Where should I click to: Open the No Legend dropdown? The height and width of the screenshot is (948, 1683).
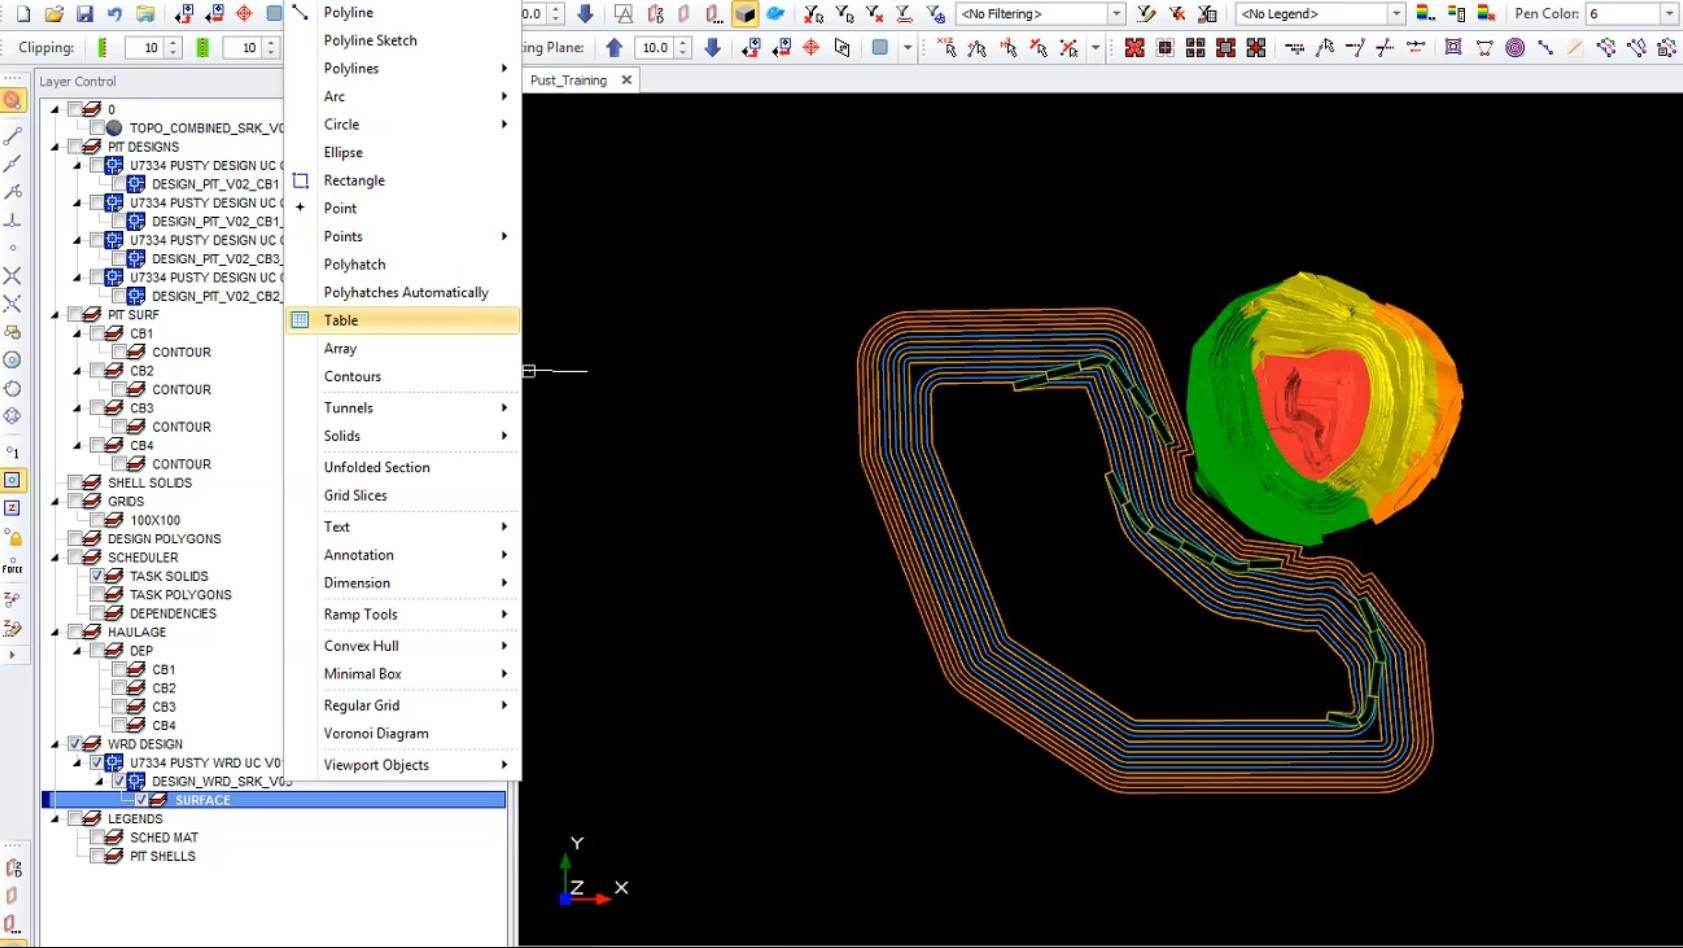[1396, 14]
